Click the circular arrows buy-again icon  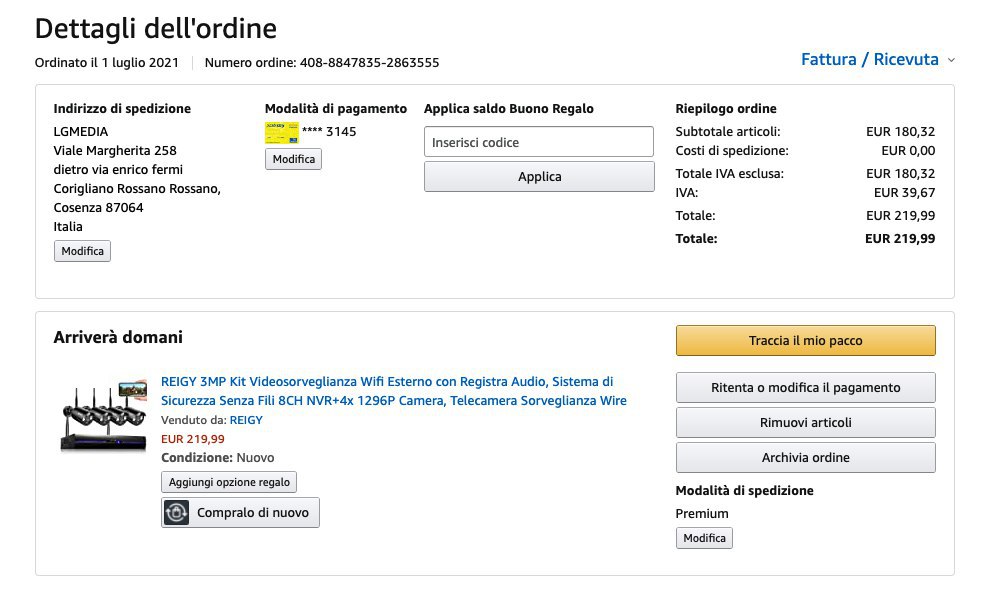coord(177,513)
